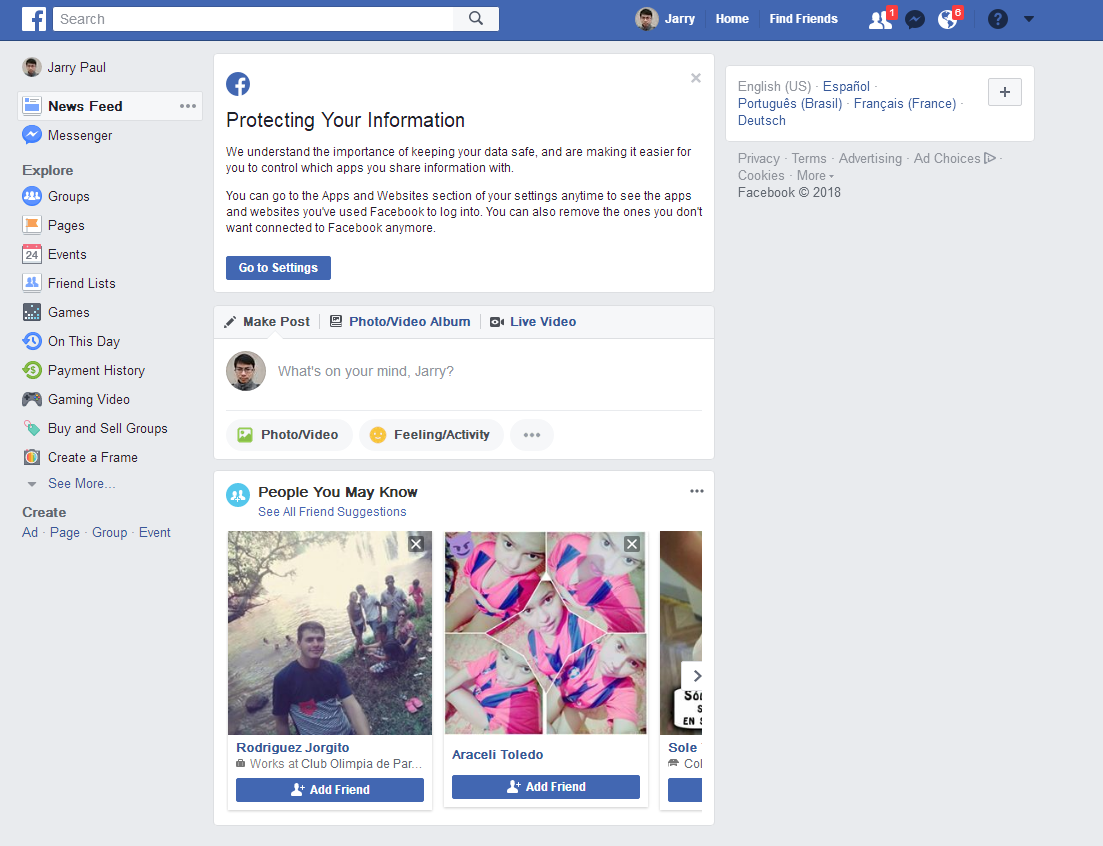Screen dimensions: 1103x846
Task: Open the Groups icon in Explore
Action: click(x=32, y=196)
